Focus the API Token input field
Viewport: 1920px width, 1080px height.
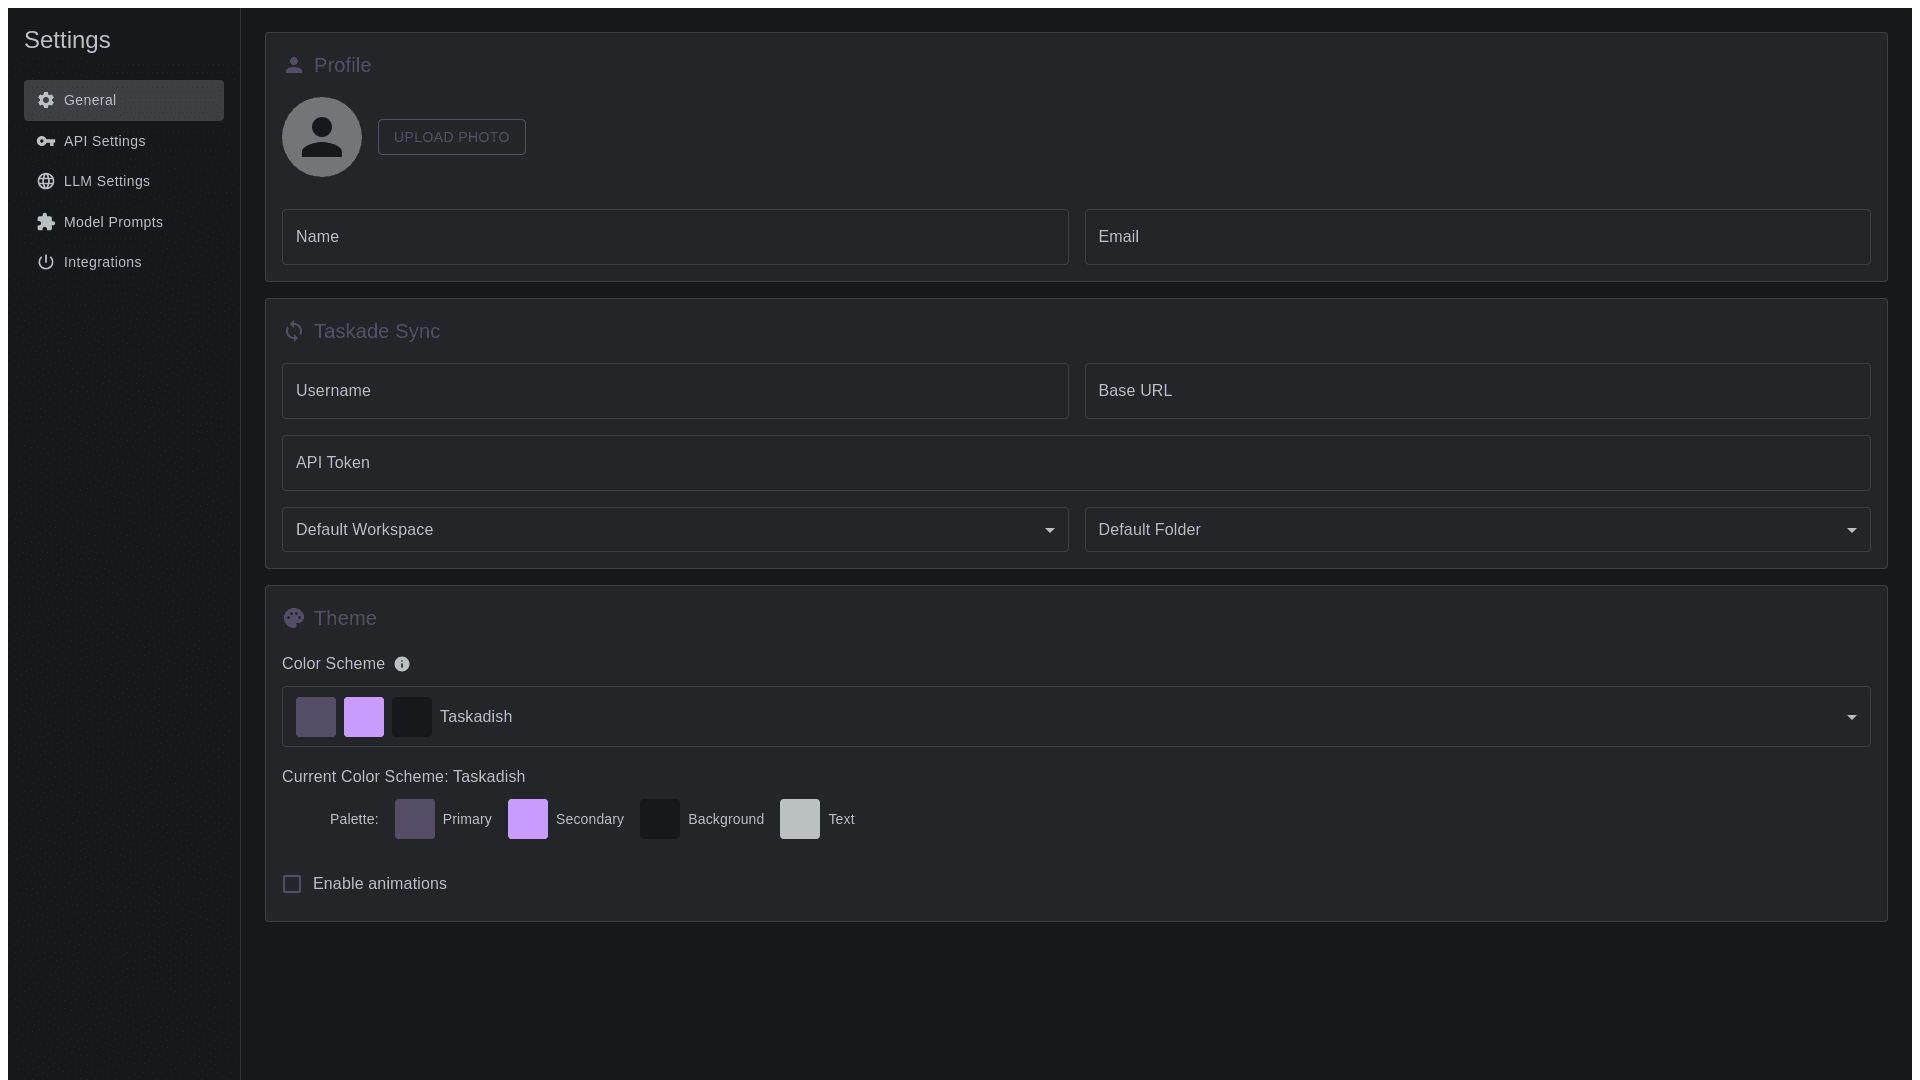1076,463
